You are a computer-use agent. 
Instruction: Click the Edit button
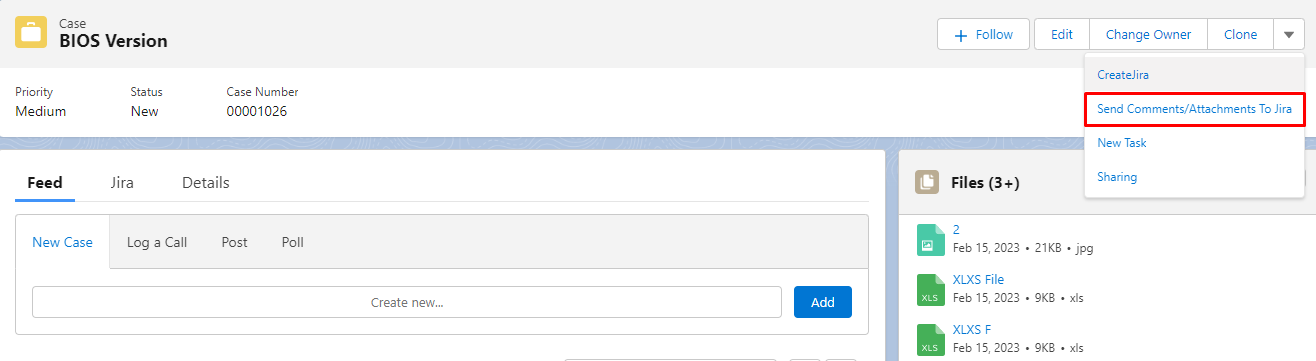click(1062, 34)
